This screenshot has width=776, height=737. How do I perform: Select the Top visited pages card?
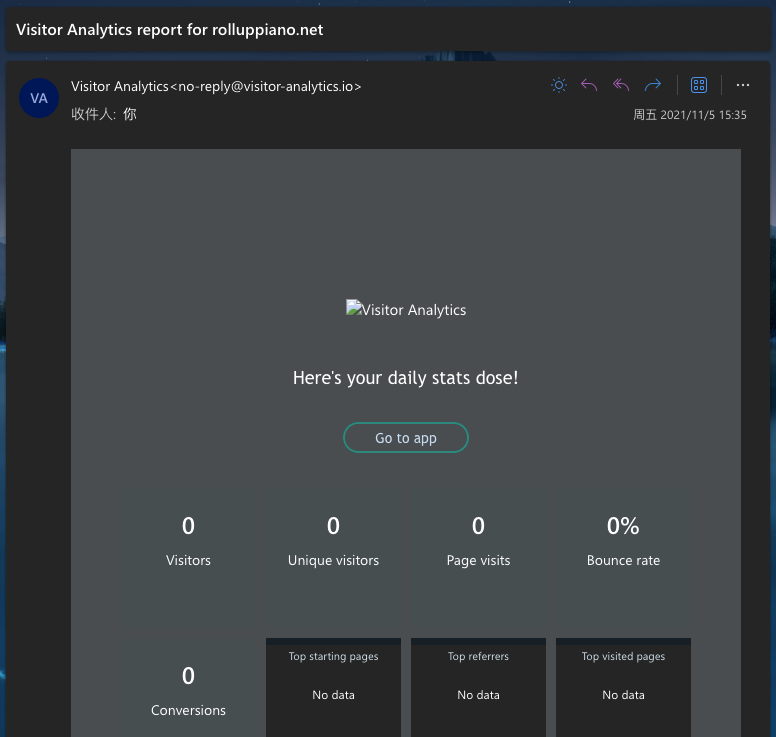tap(623, 688)
